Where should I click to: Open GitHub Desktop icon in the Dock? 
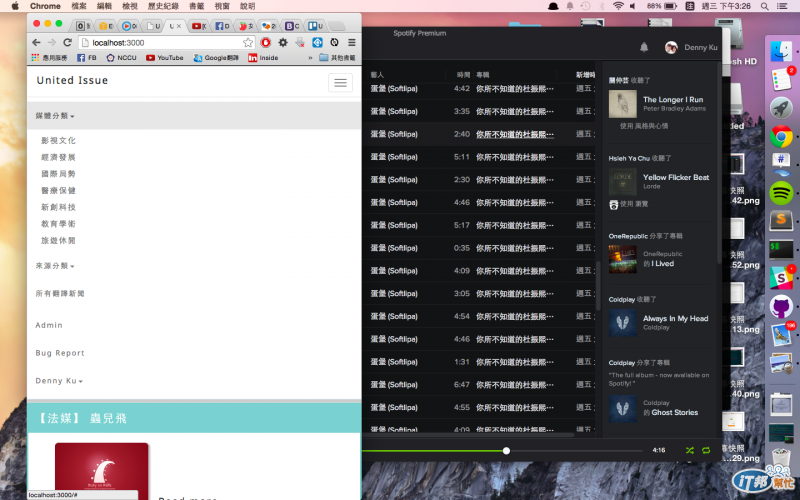click(781, 307)
